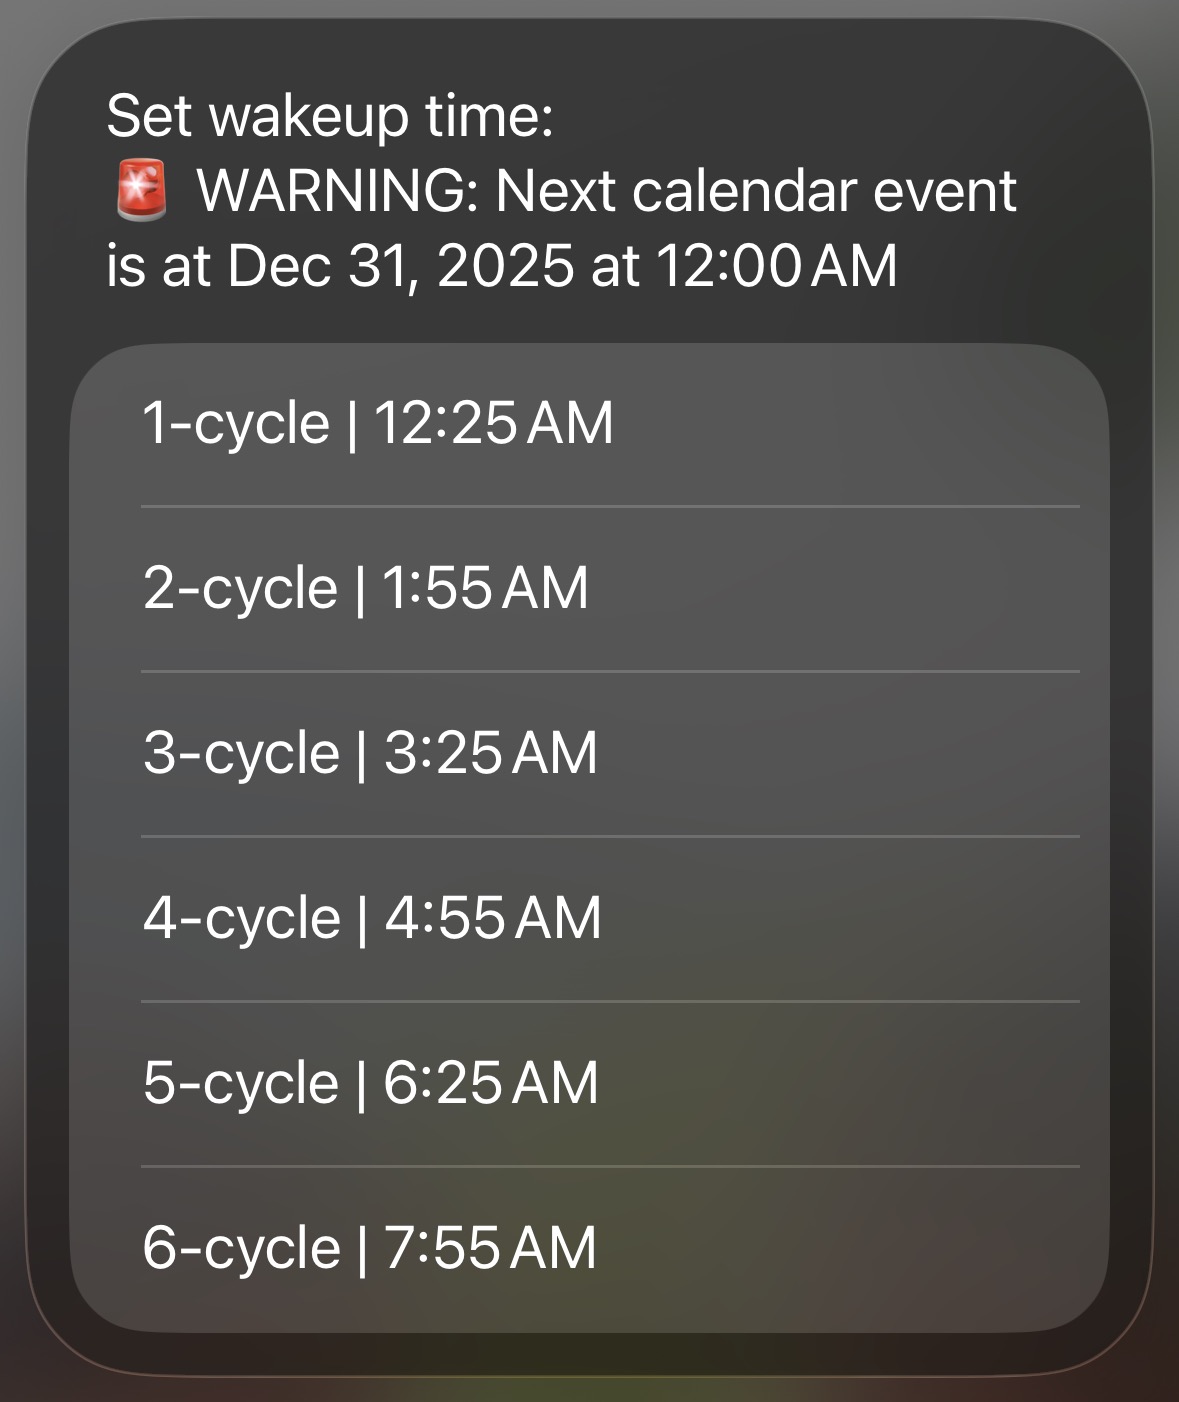Wake up at 4:55 AM
This screenshot has height=1402, width=1179.
(492, 918)
